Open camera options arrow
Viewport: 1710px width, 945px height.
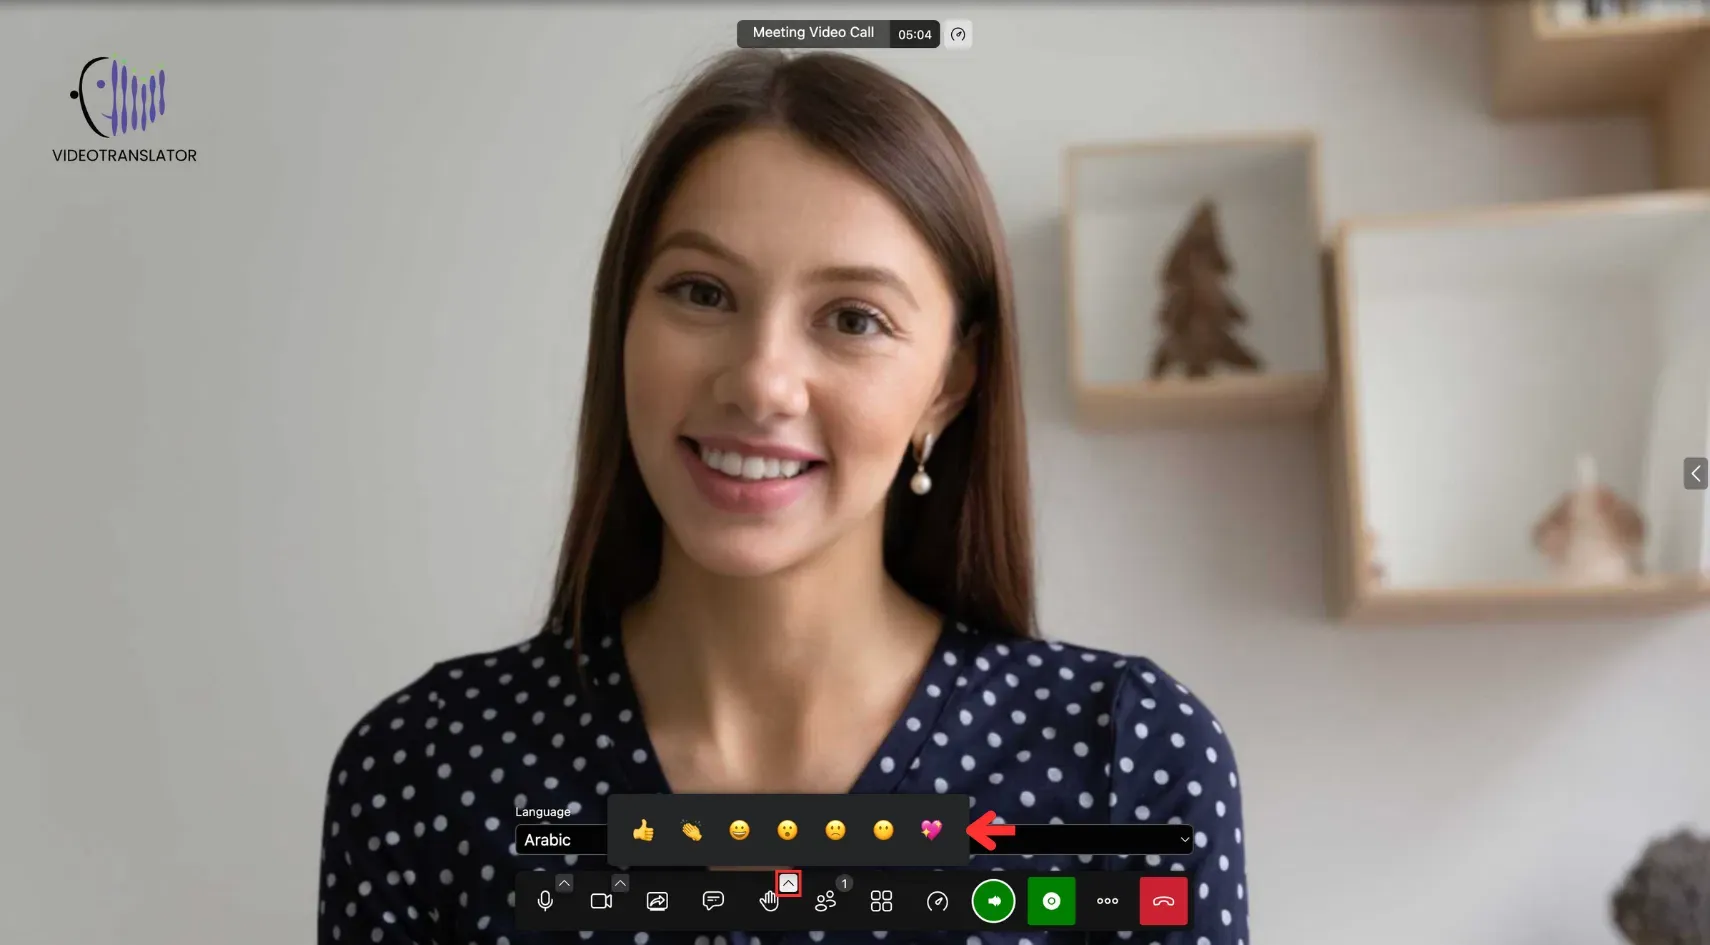tap(620, 883)
